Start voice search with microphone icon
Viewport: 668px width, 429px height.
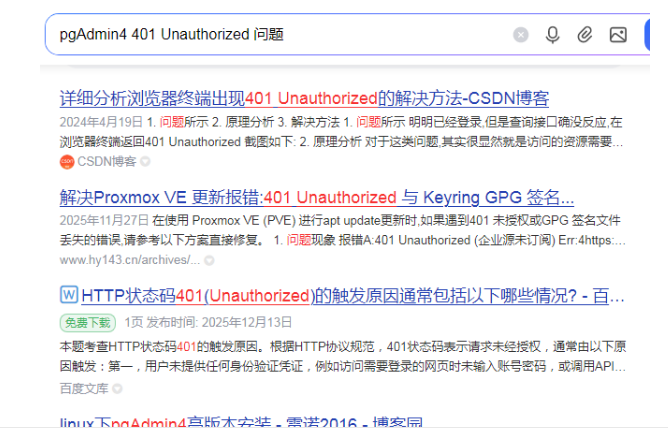pyautogui.click(x=553, y=35)
